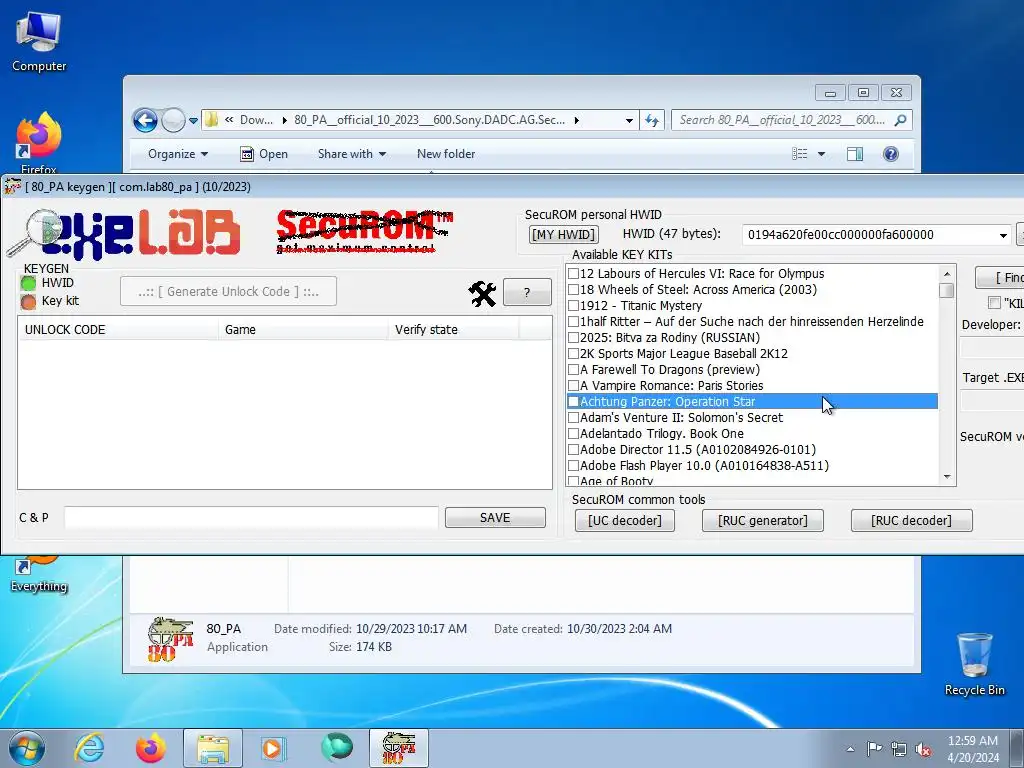Viewport: 1024px width, 768px height.
Task: Check 1912 - Titanic Mystery
Action: point(573,306)
